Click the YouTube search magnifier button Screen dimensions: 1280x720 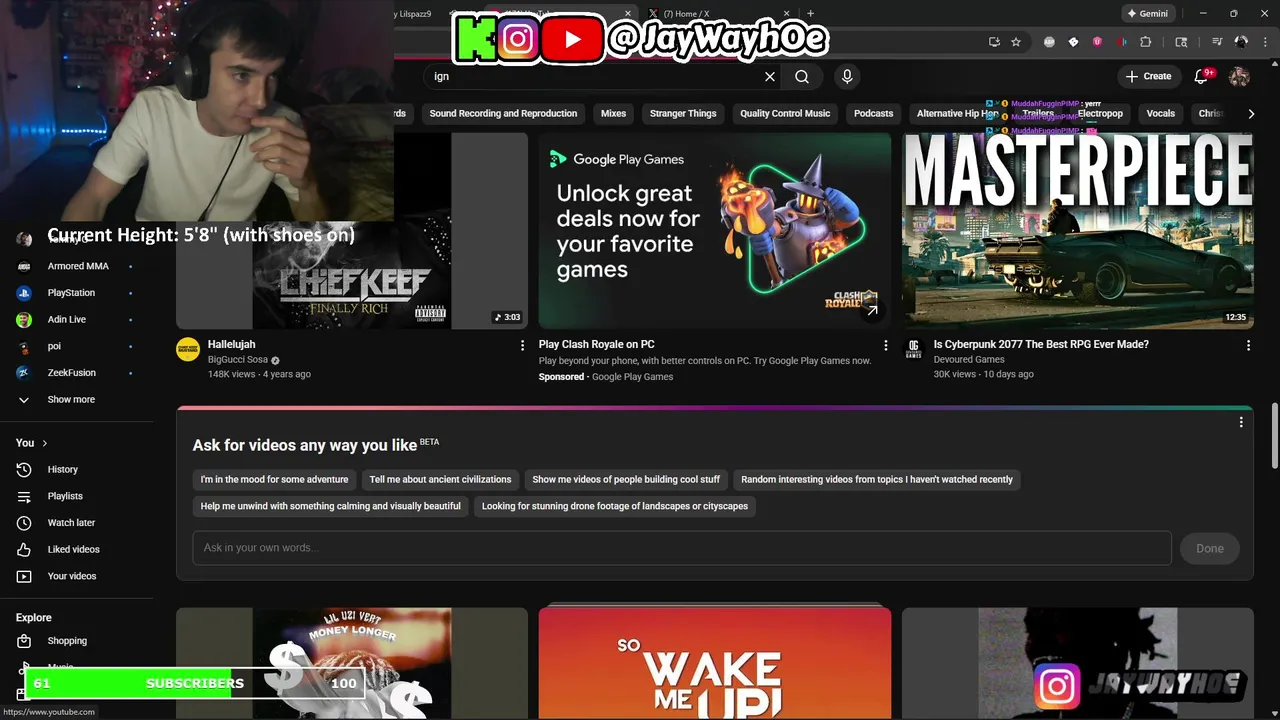[802, 76]
